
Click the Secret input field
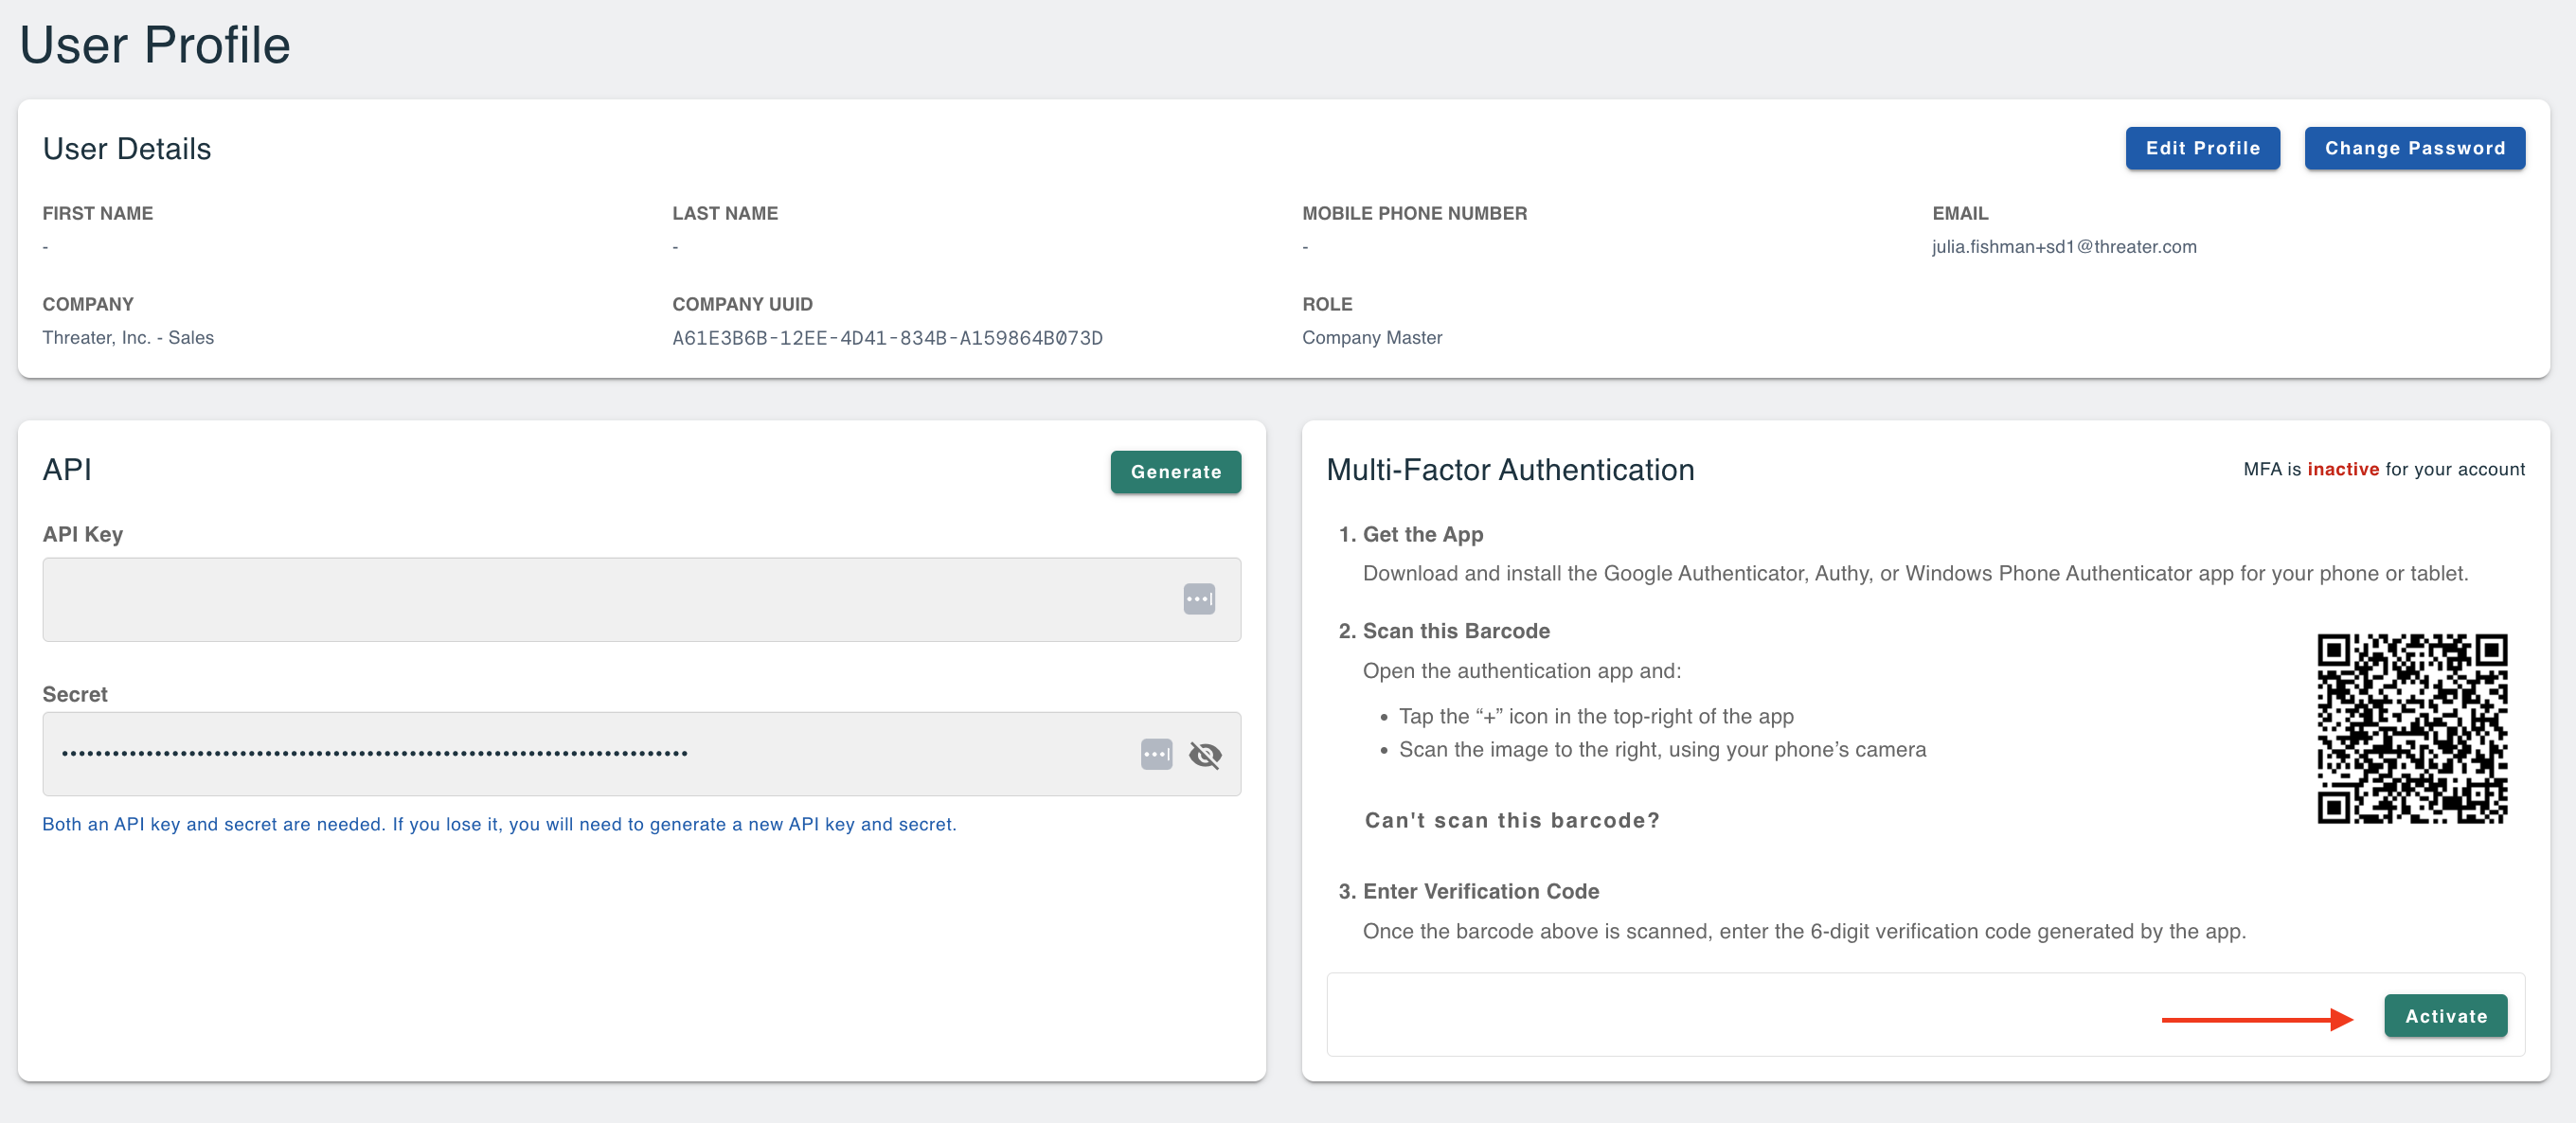[641, 754]
